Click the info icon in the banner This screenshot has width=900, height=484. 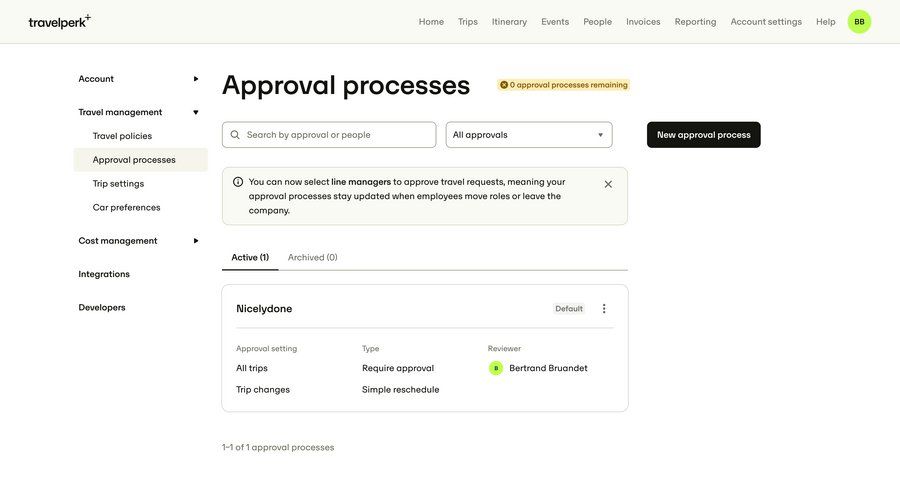(238, 182)
